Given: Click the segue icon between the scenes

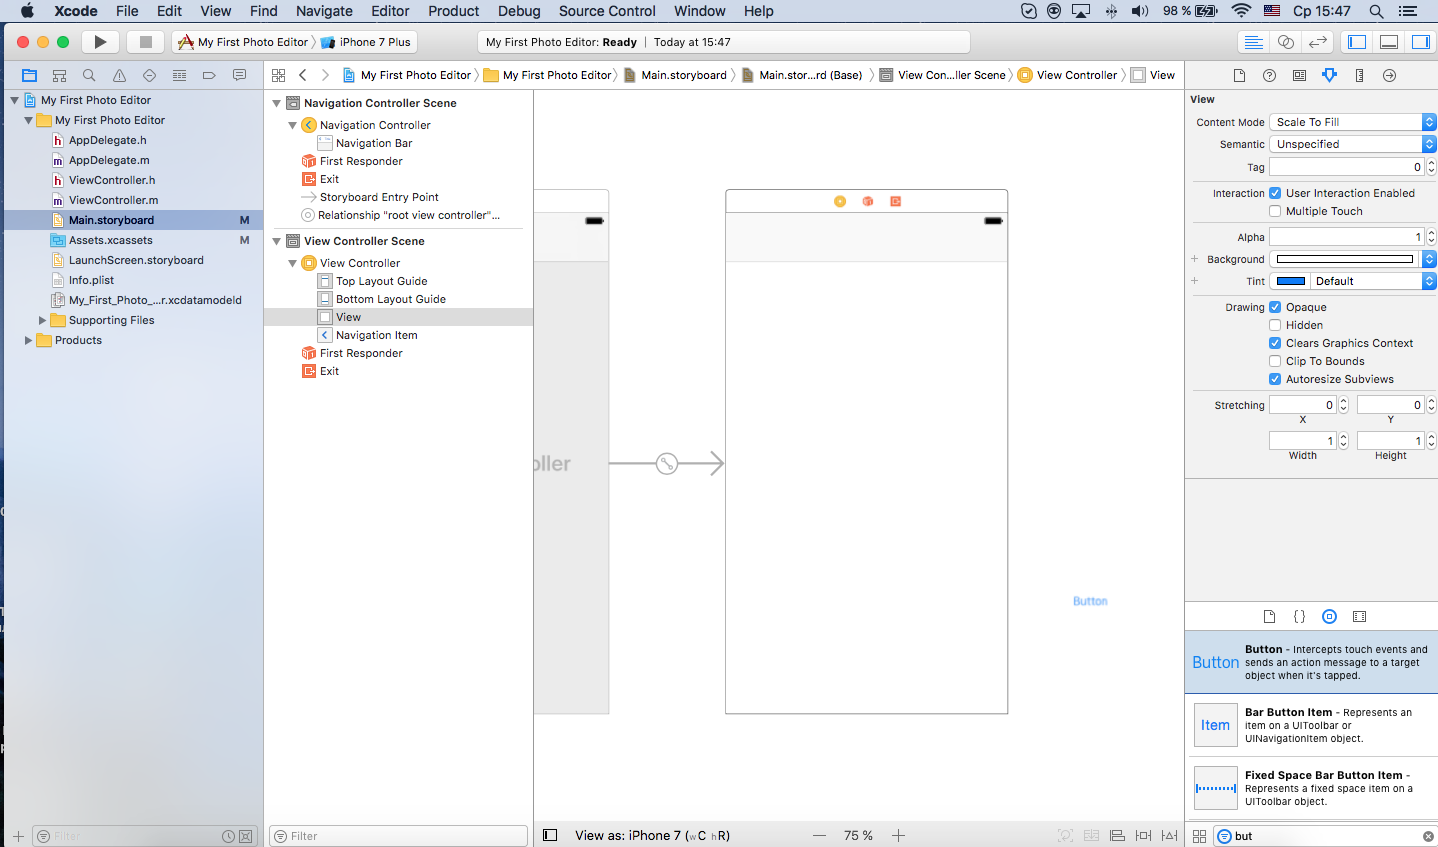Looking at the screenshot, I should click(x=667, y=464).
